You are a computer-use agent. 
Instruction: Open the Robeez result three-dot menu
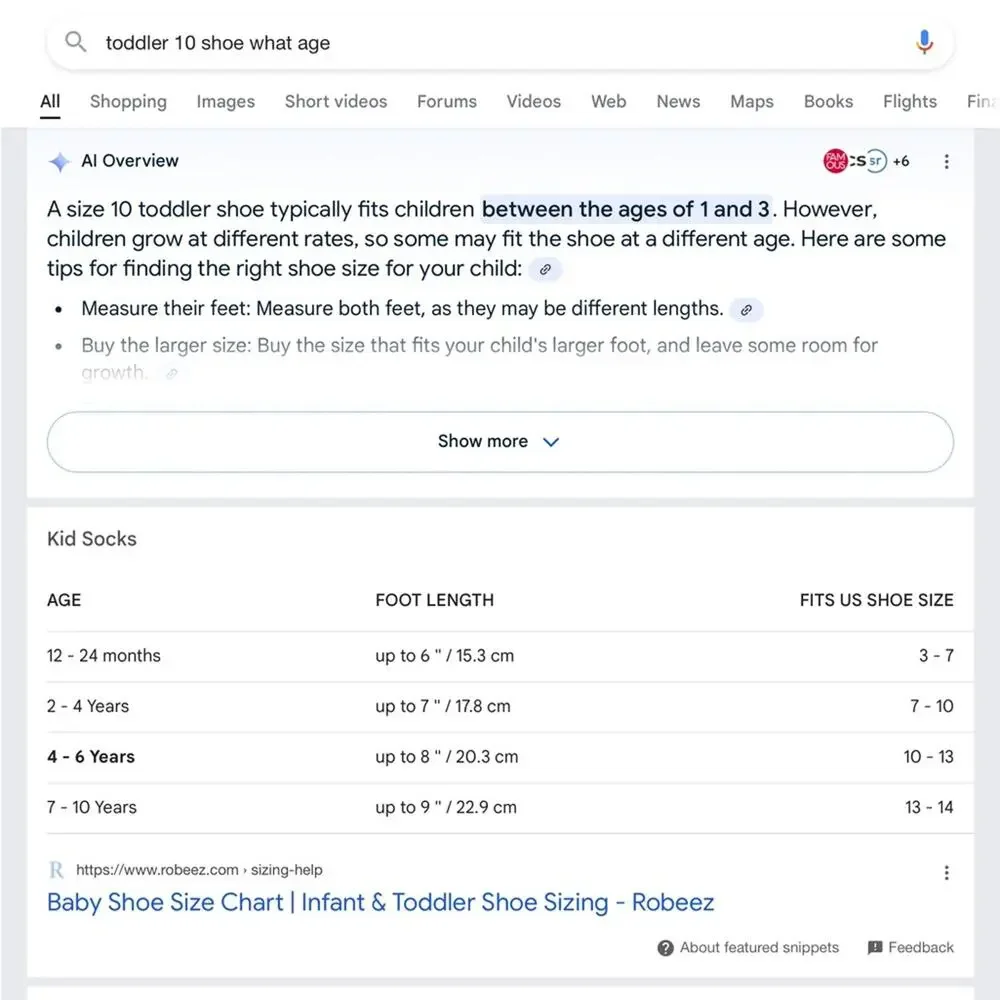(x=946, y=872)
